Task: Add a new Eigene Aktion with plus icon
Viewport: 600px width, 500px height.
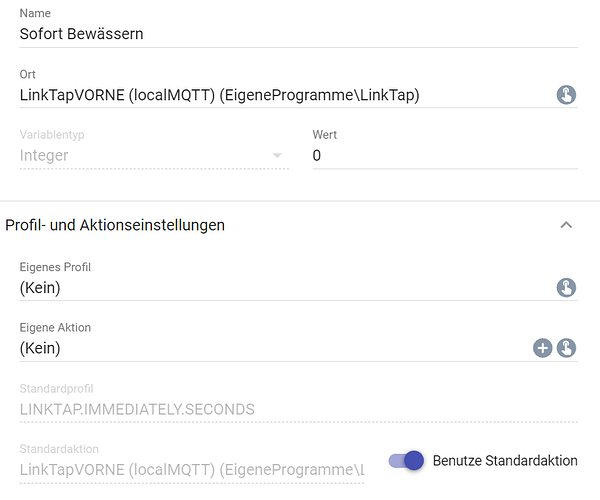Action: 542,348
